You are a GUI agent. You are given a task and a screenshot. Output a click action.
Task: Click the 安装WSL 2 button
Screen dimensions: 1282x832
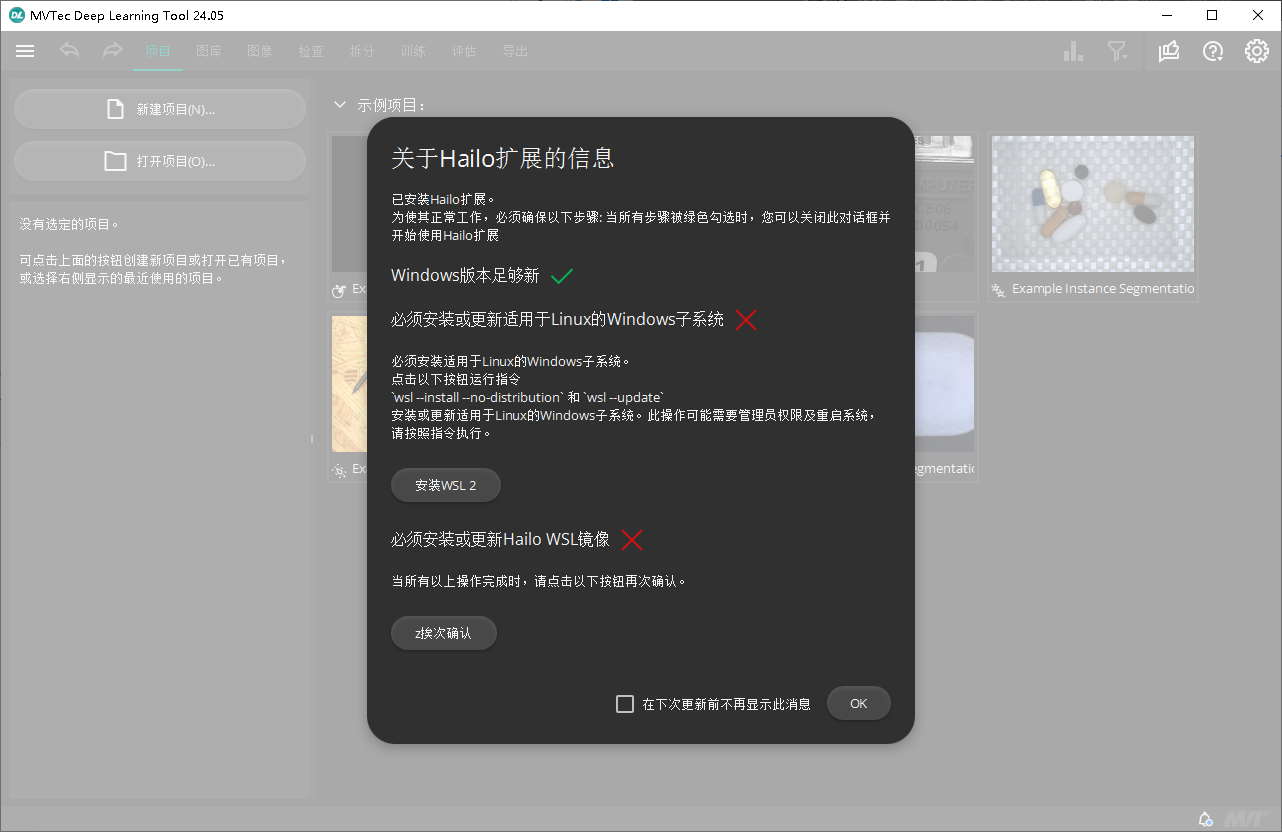(x=446, y=485)
